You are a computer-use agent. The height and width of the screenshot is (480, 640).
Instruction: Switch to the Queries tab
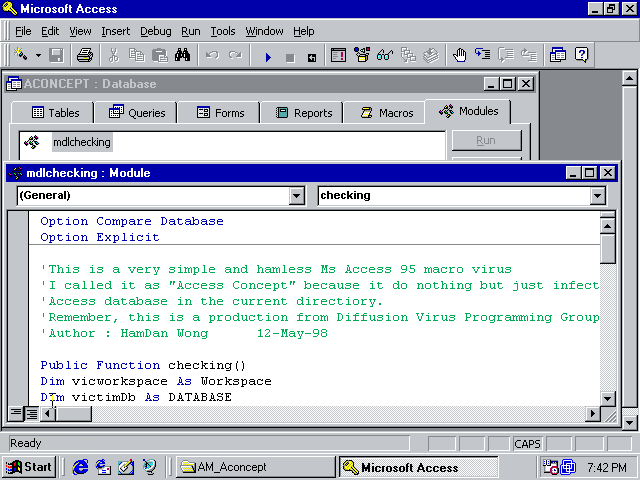click(136, 113)
